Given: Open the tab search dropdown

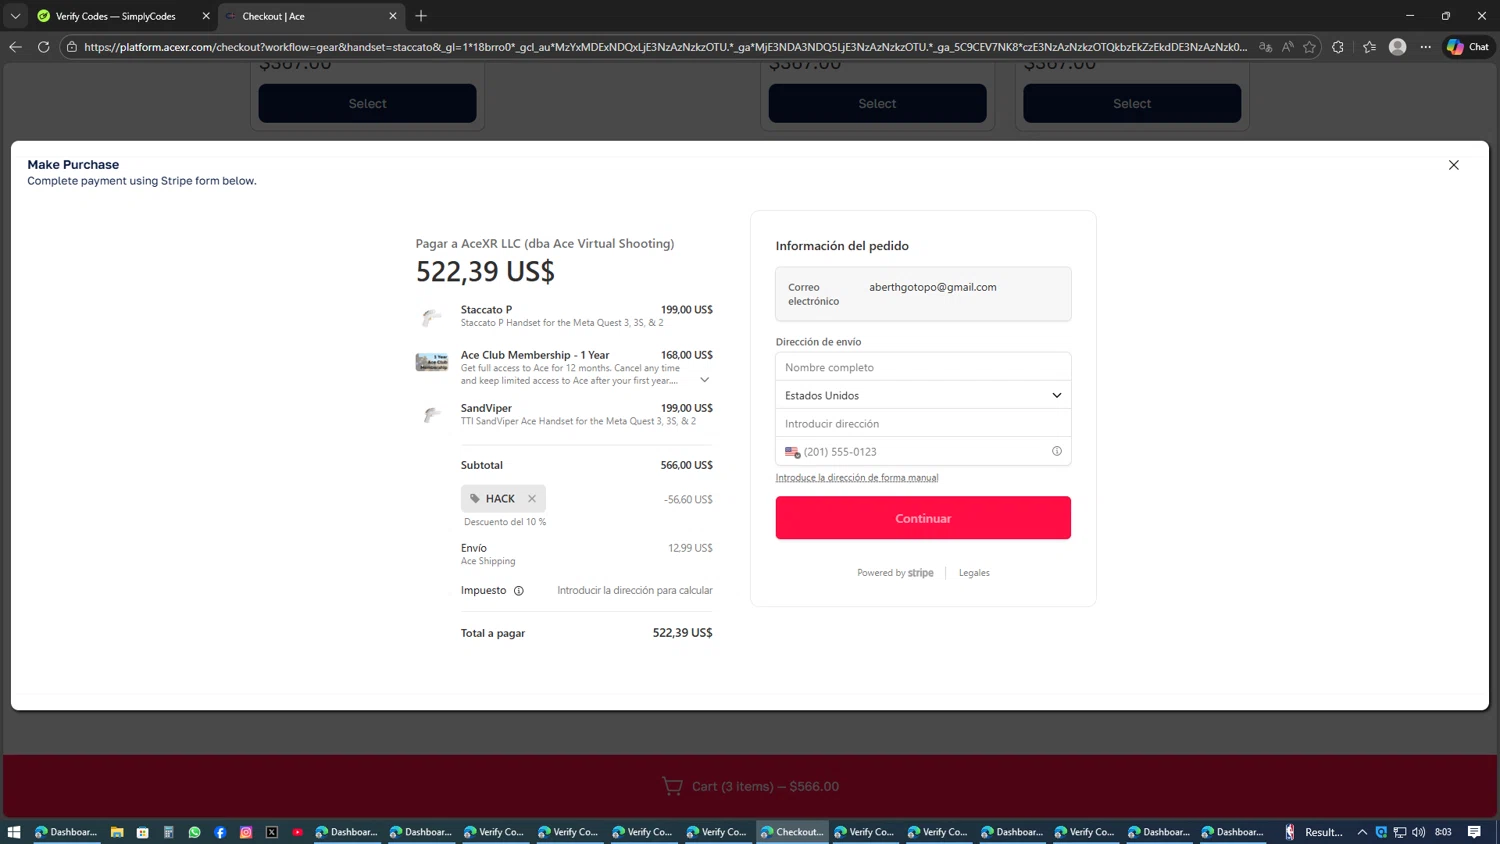Looking at the screenshot, I should click(x=15, y=16).
